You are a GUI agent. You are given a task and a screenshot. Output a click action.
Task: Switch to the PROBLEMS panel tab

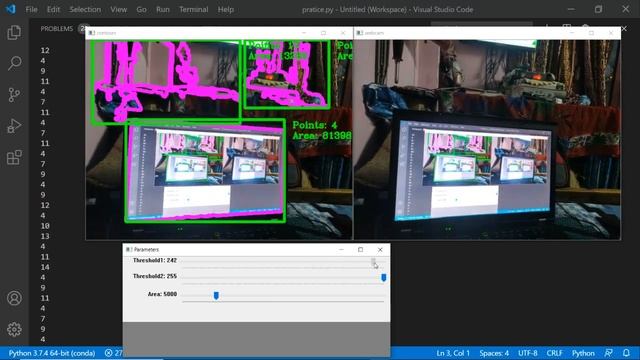pos(57,29)
